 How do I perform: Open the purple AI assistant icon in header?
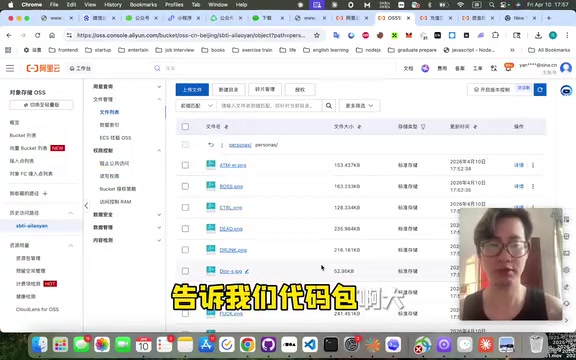(425, 68)
